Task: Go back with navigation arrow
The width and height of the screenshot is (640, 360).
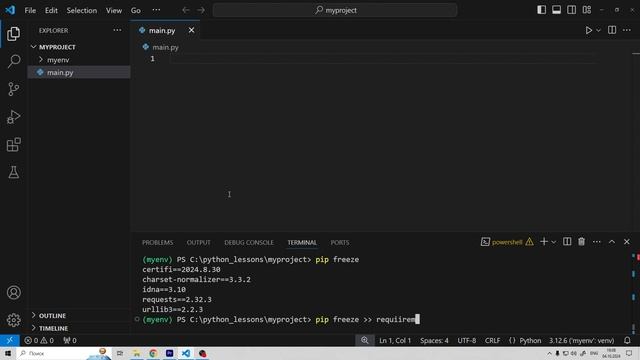Action: tap(186, 10)
